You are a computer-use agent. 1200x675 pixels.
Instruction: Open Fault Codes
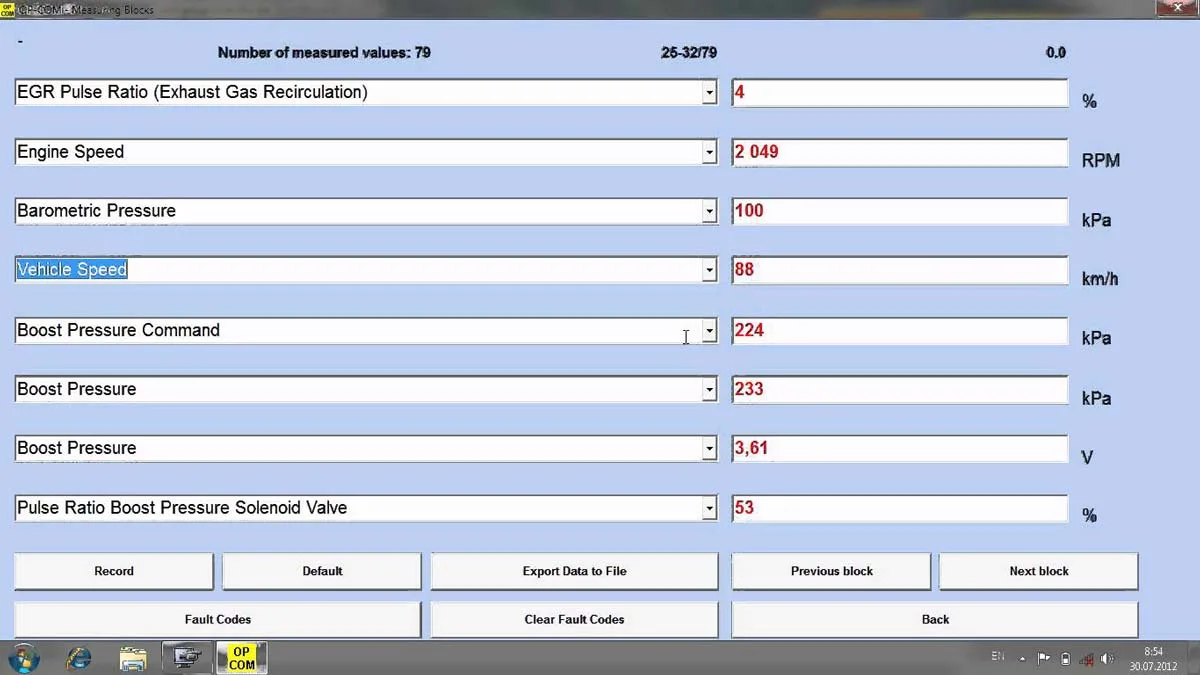217,619
